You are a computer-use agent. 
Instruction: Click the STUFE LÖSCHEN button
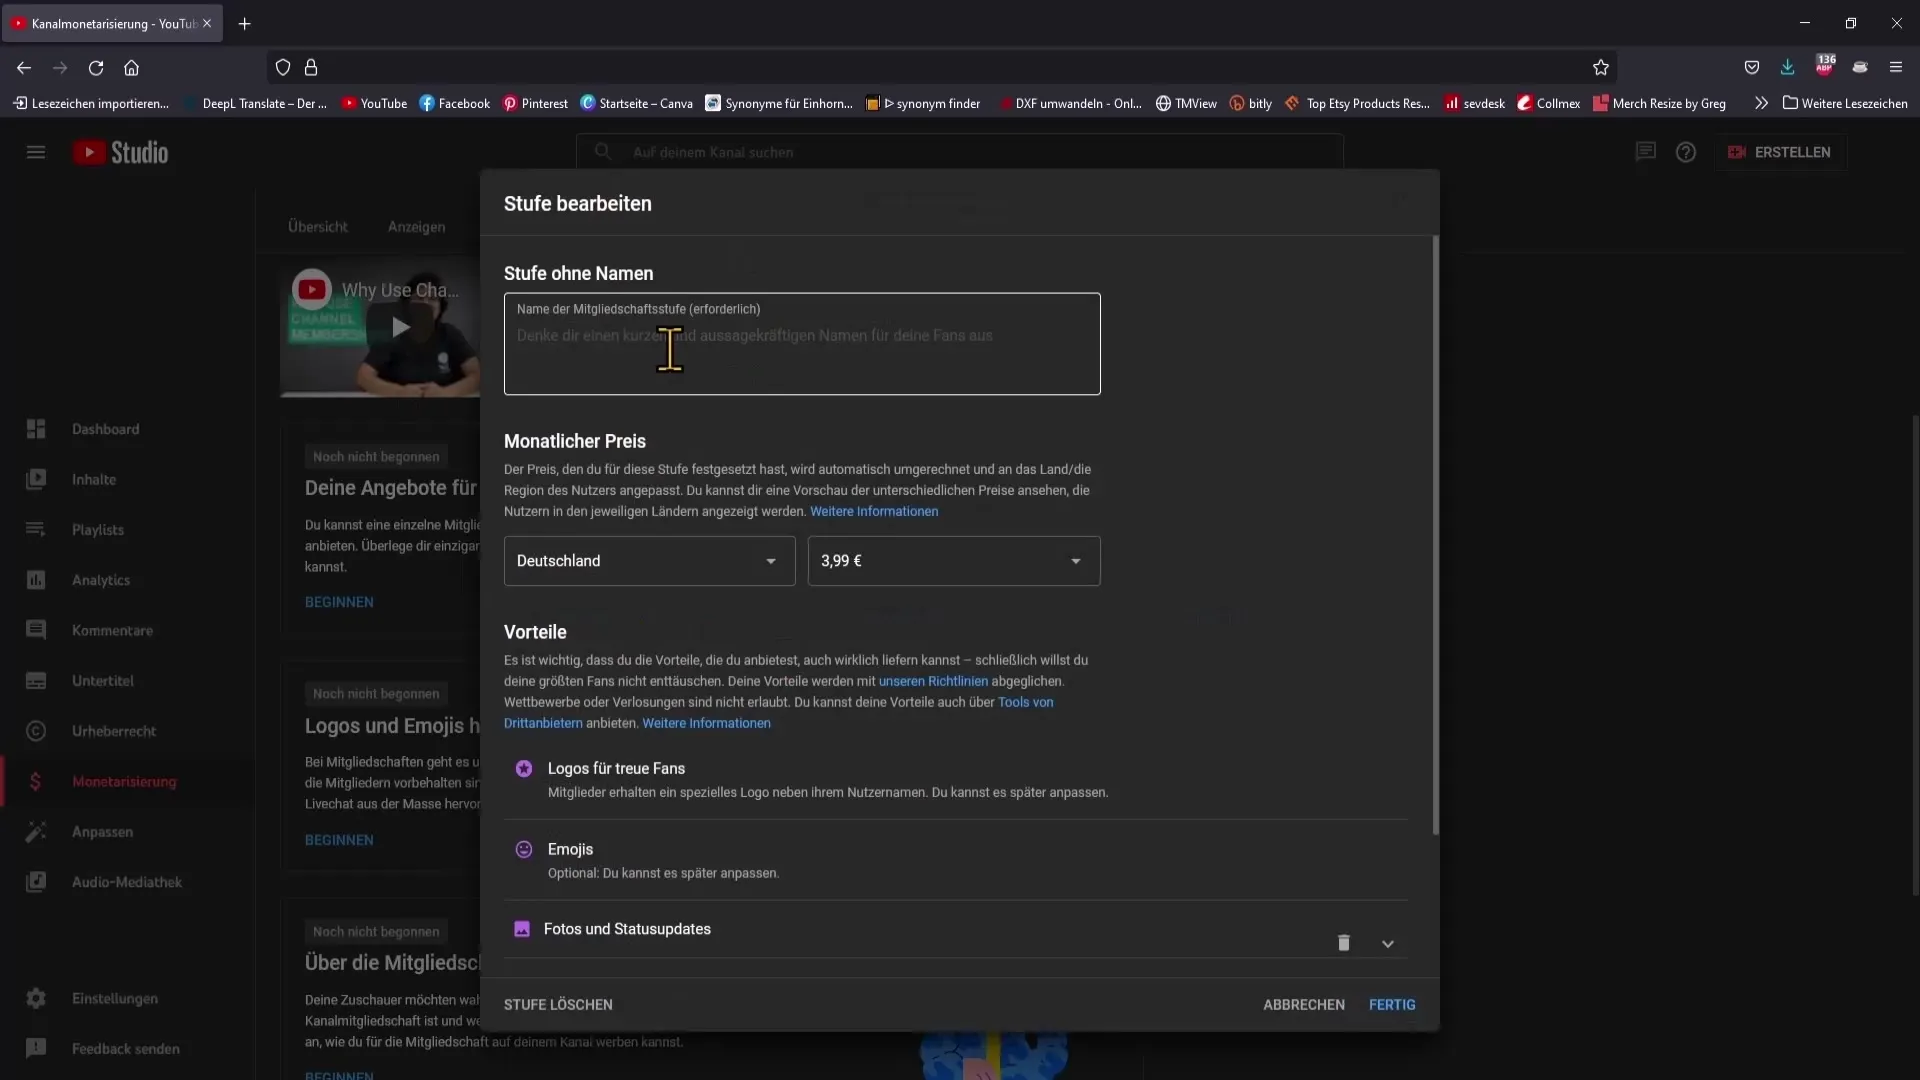(x=558, y=1004)
